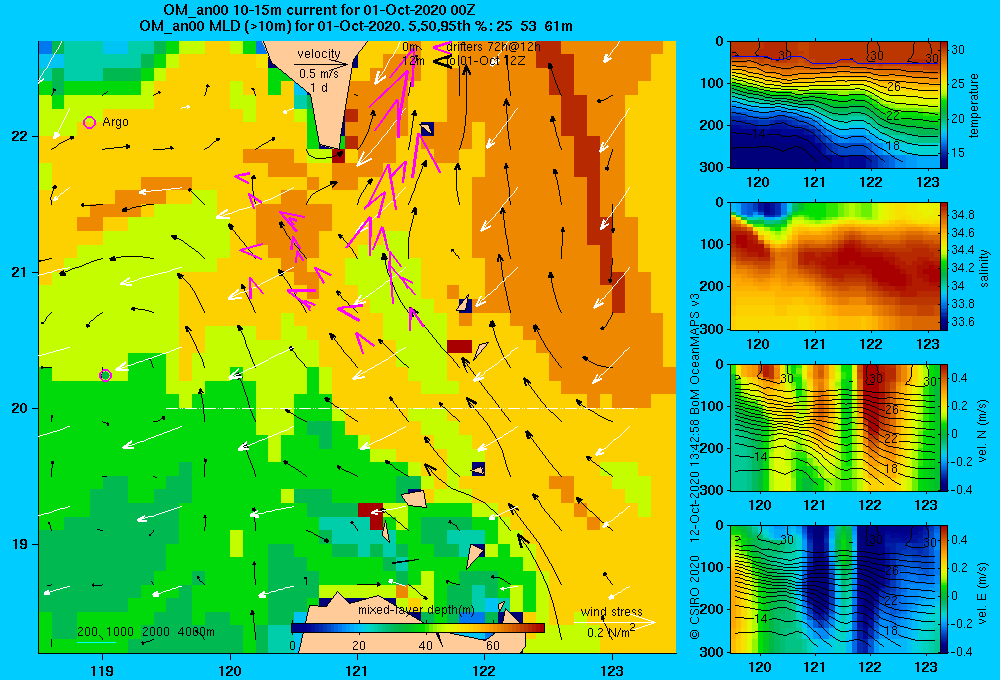Click the 'drifters 72h@12h' legend text
The width and height of the screenshot is (1000, 680).
[x=494, y=47]
